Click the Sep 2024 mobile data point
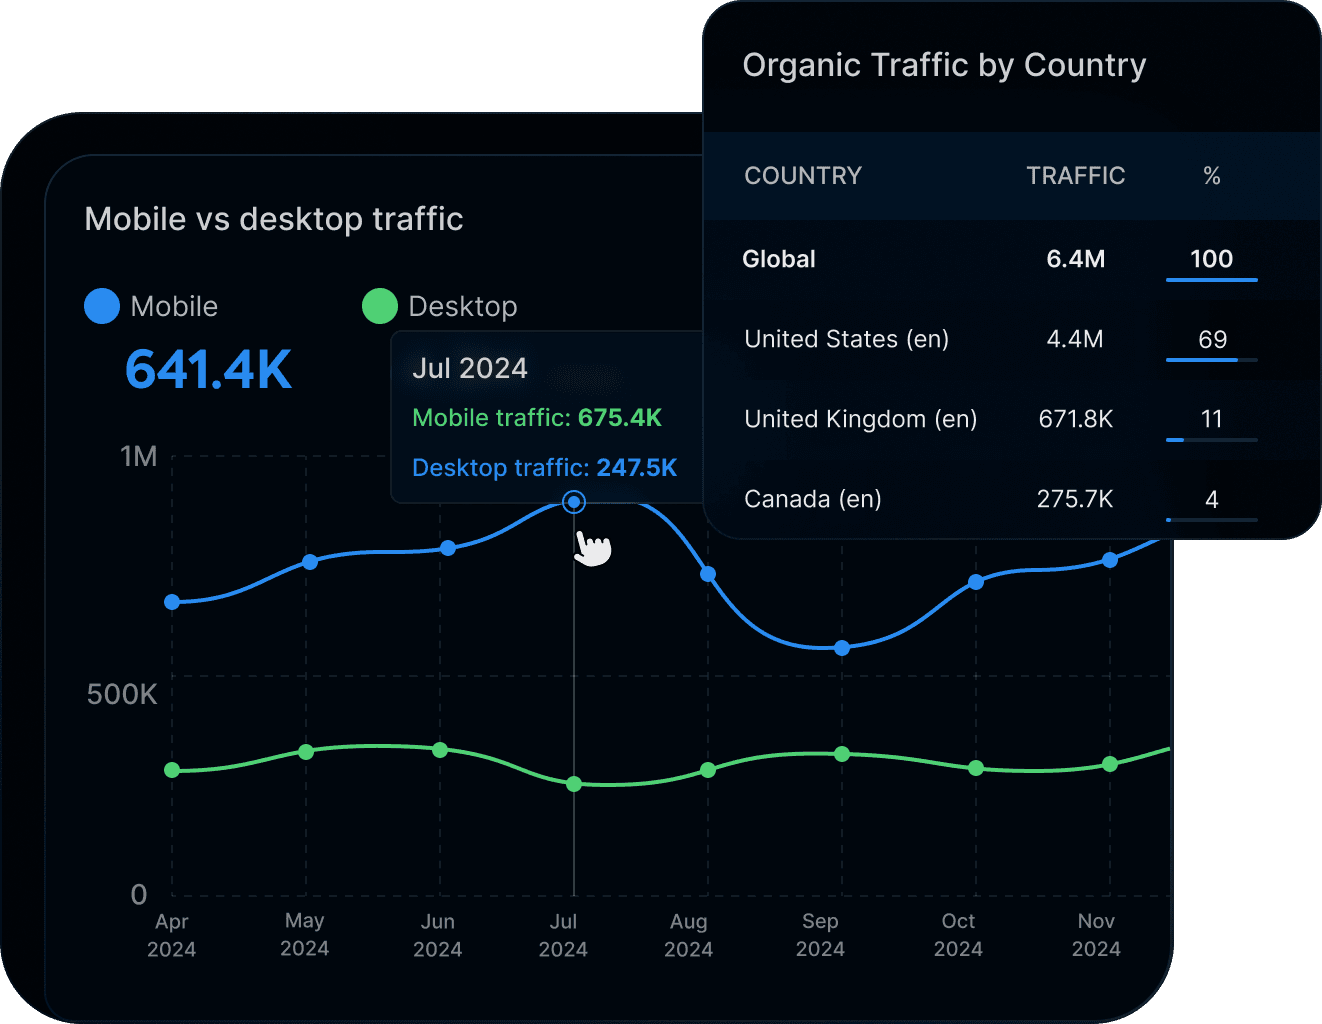This screenshot has height=1024, width=1322. 841,648
